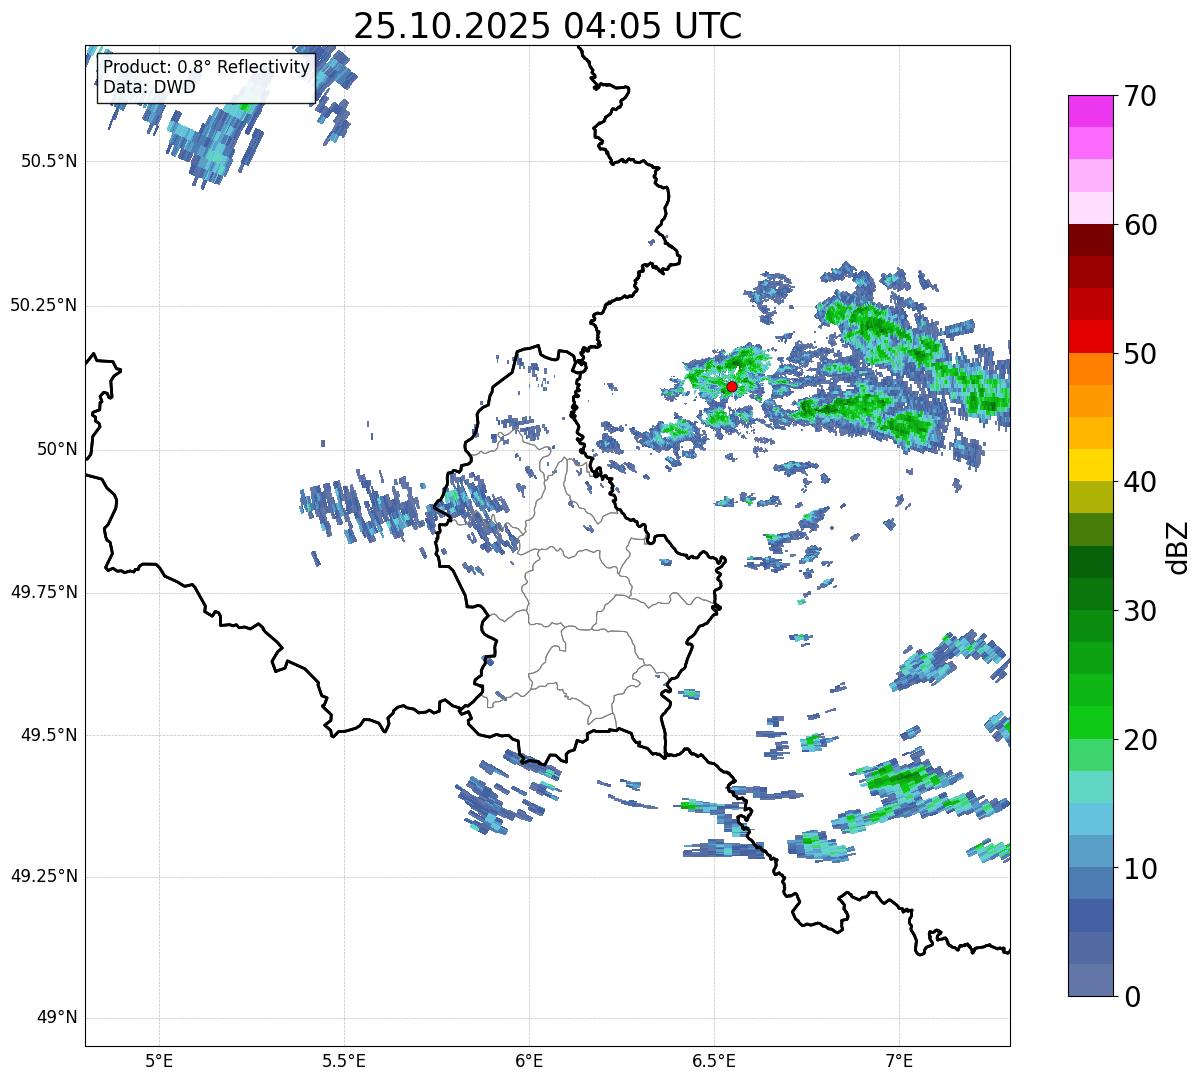Click the 49°N latitude label
This screenshot has height=1081, width=1202.
(x=57, y=1018)
